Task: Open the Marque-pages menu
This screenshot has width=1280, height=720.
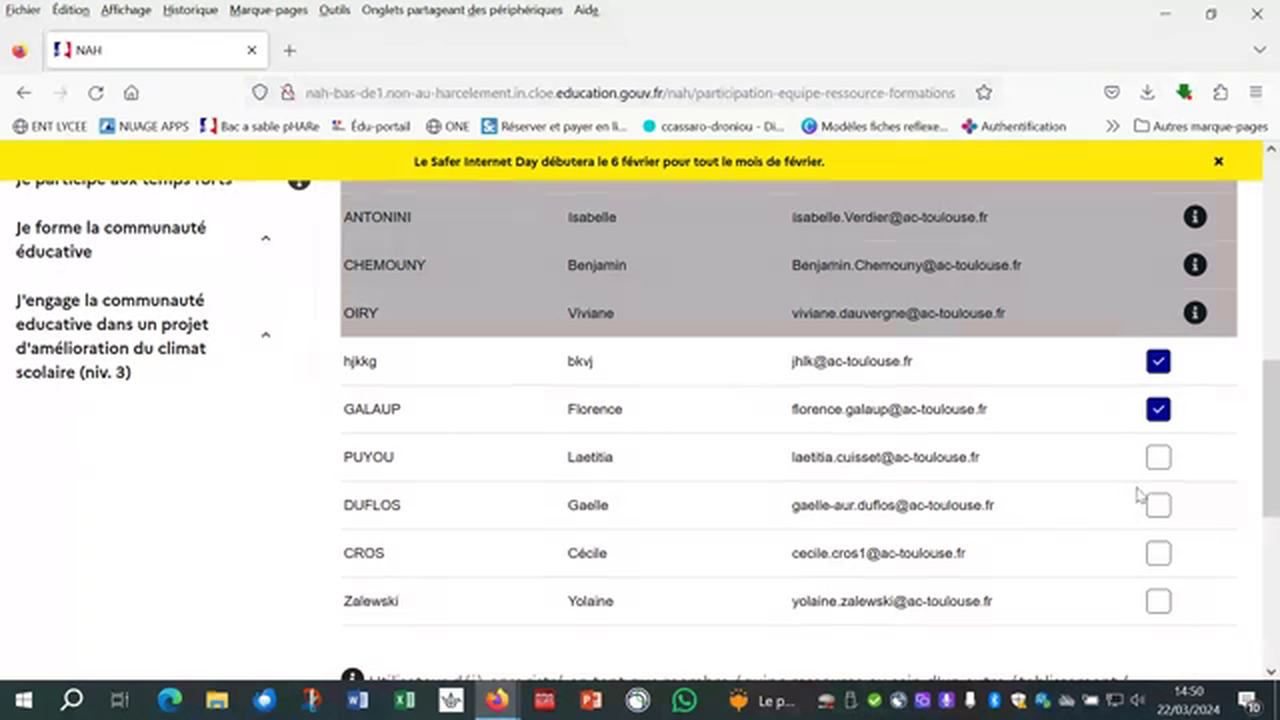Action: pyautogui.click(x=268, y=9)
